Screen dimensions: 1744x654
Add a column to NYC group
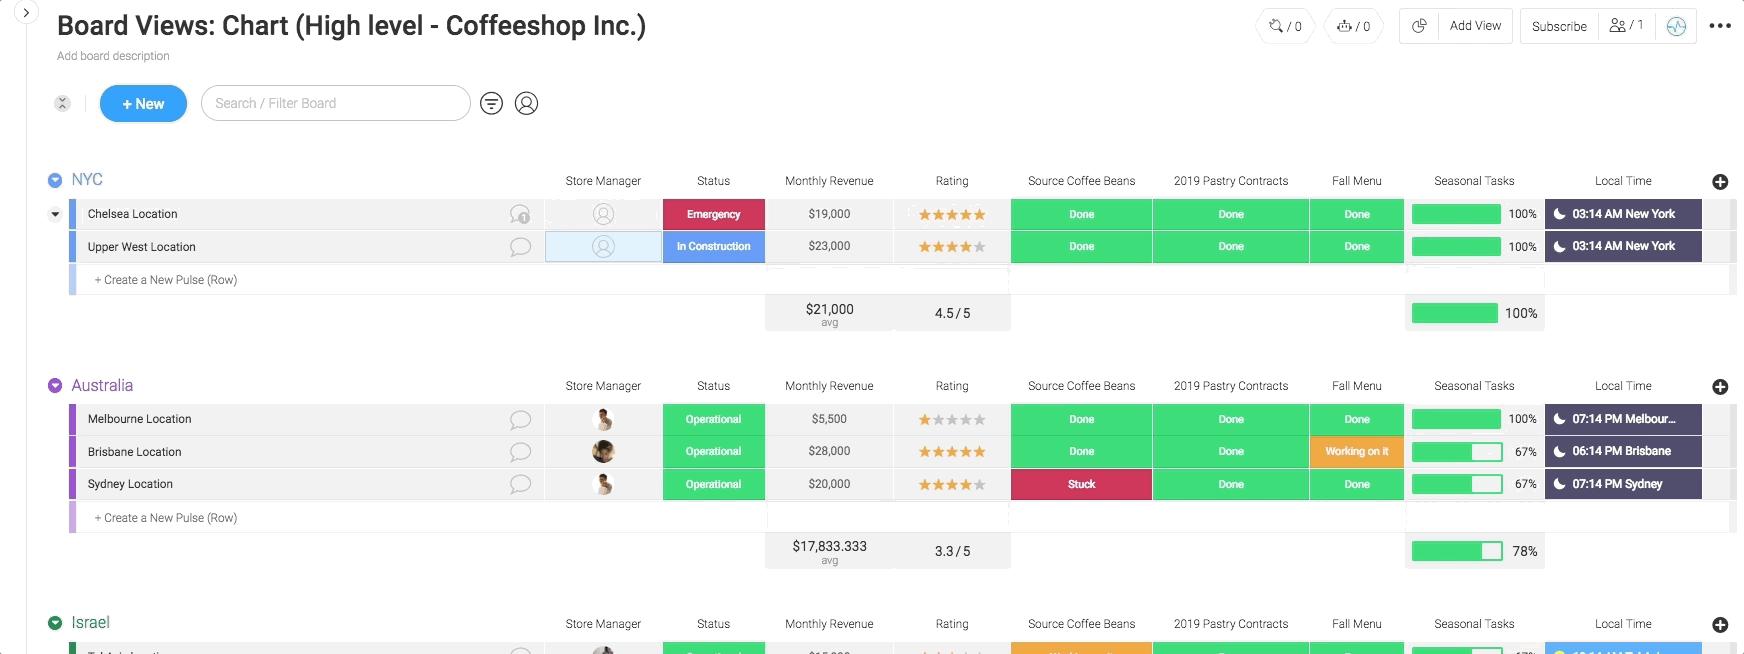tap(1720, 181)
